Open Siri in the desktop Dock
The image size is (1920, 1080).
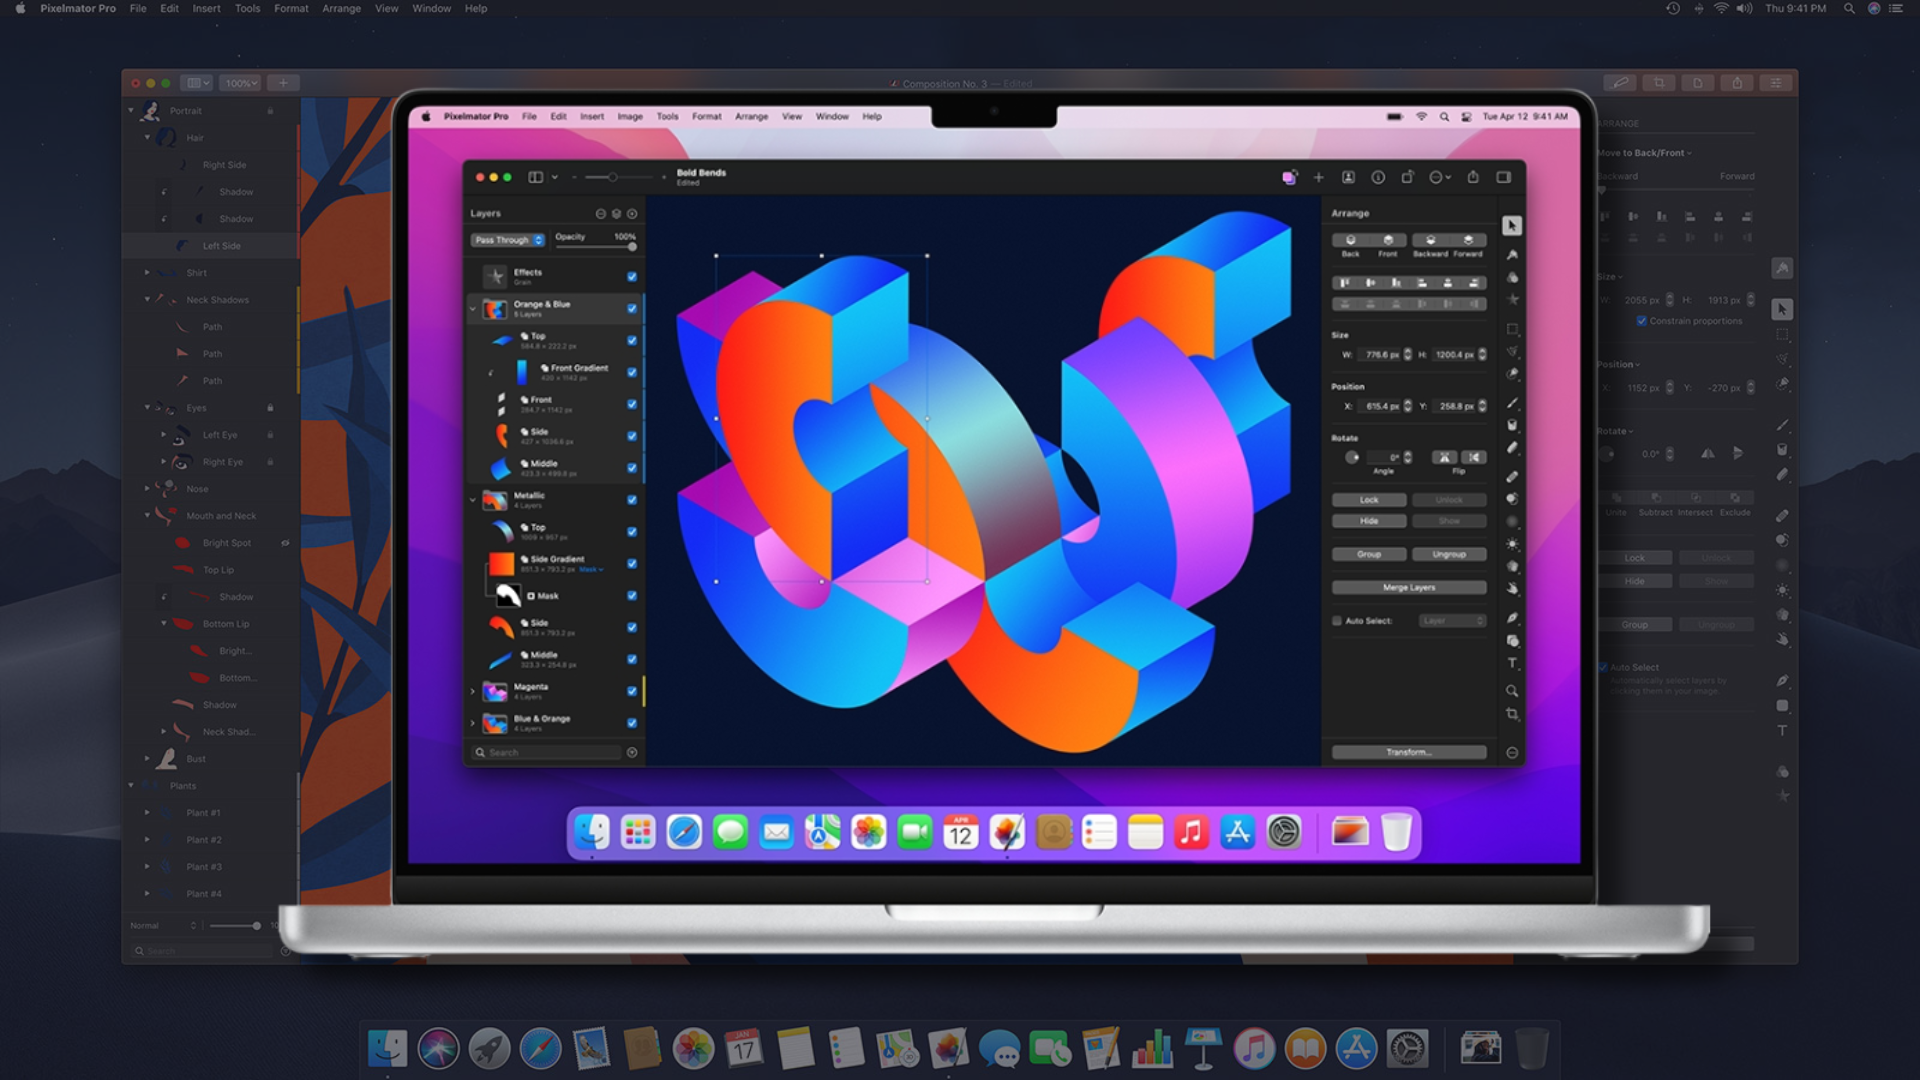438,1048
